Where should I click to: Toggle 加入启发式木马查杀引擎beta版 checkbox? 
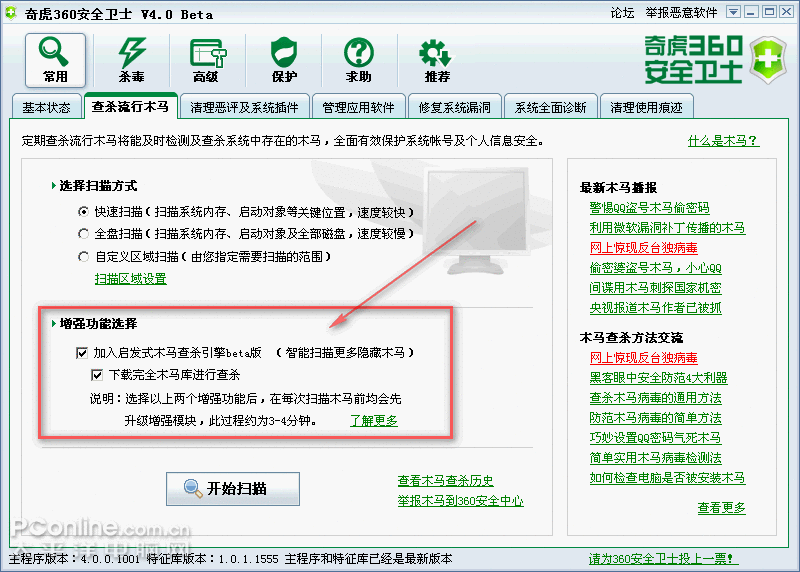coord(82,353)
